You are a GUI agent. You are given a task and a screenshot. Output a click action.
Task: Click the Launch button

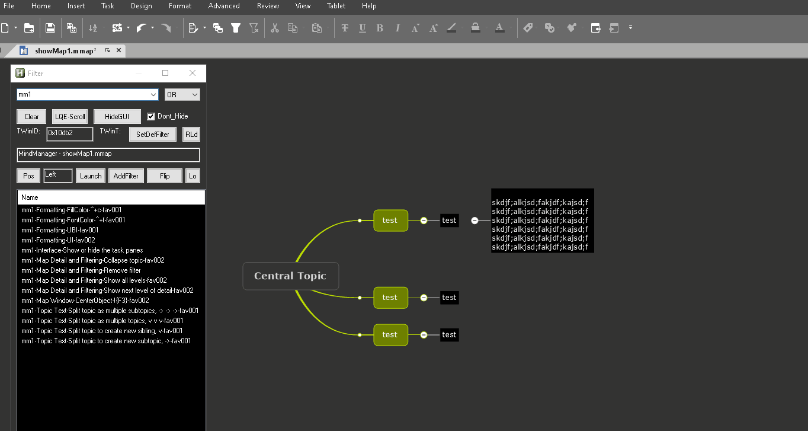coord(91,176)
